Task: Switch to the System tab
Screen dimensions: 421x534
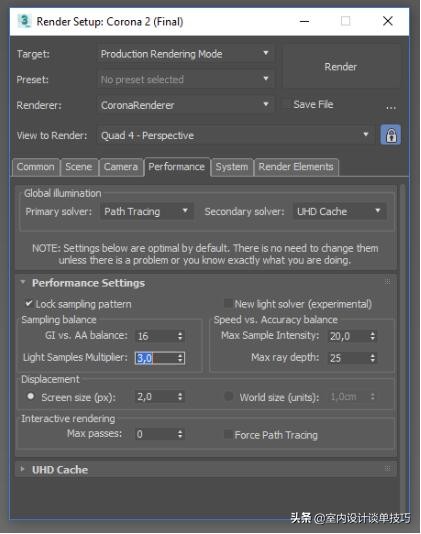Action: 232,167
